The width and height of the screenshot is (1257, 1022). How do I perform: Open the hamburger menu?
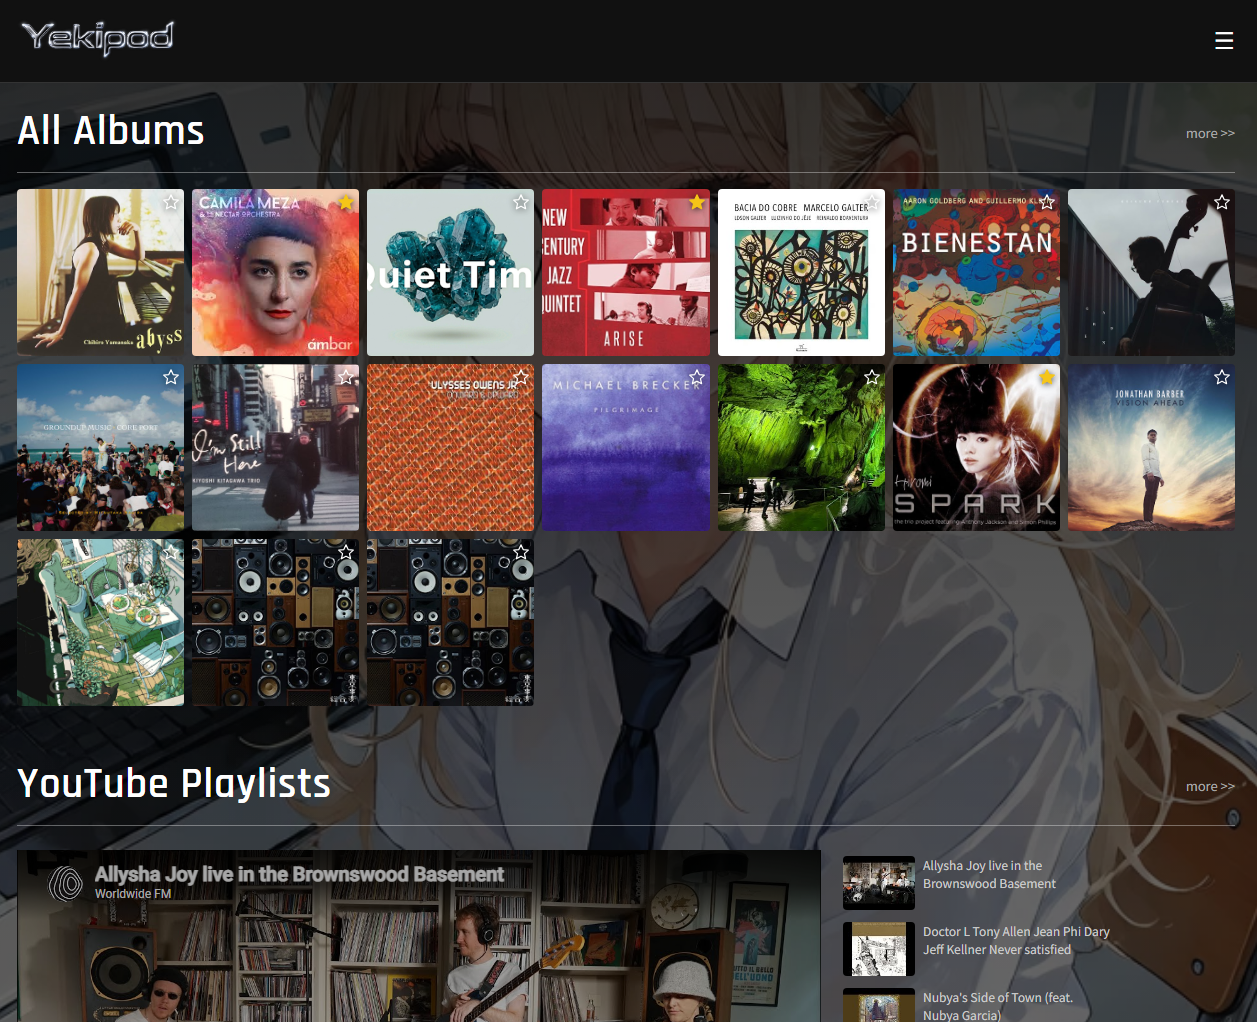pos(1224,41)
